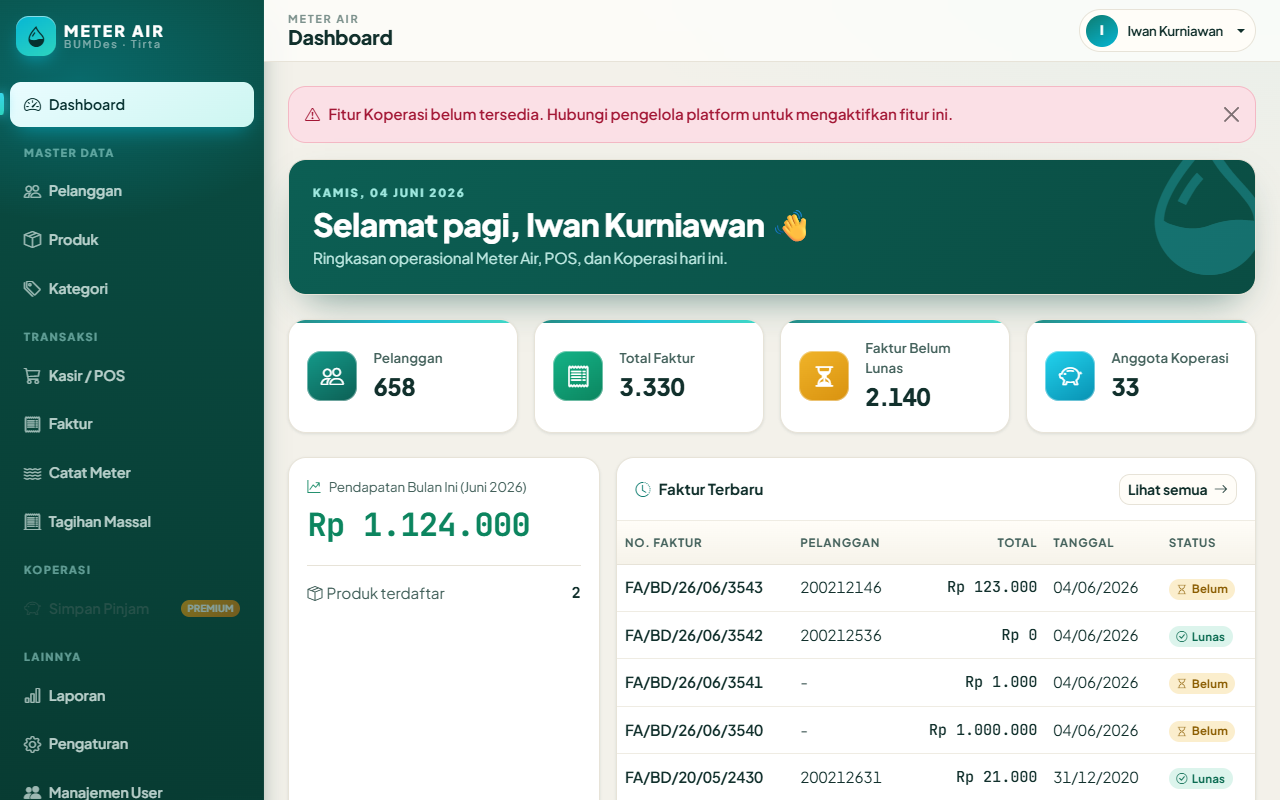Select Simpan Pinjam premium item

coord(132,609)
